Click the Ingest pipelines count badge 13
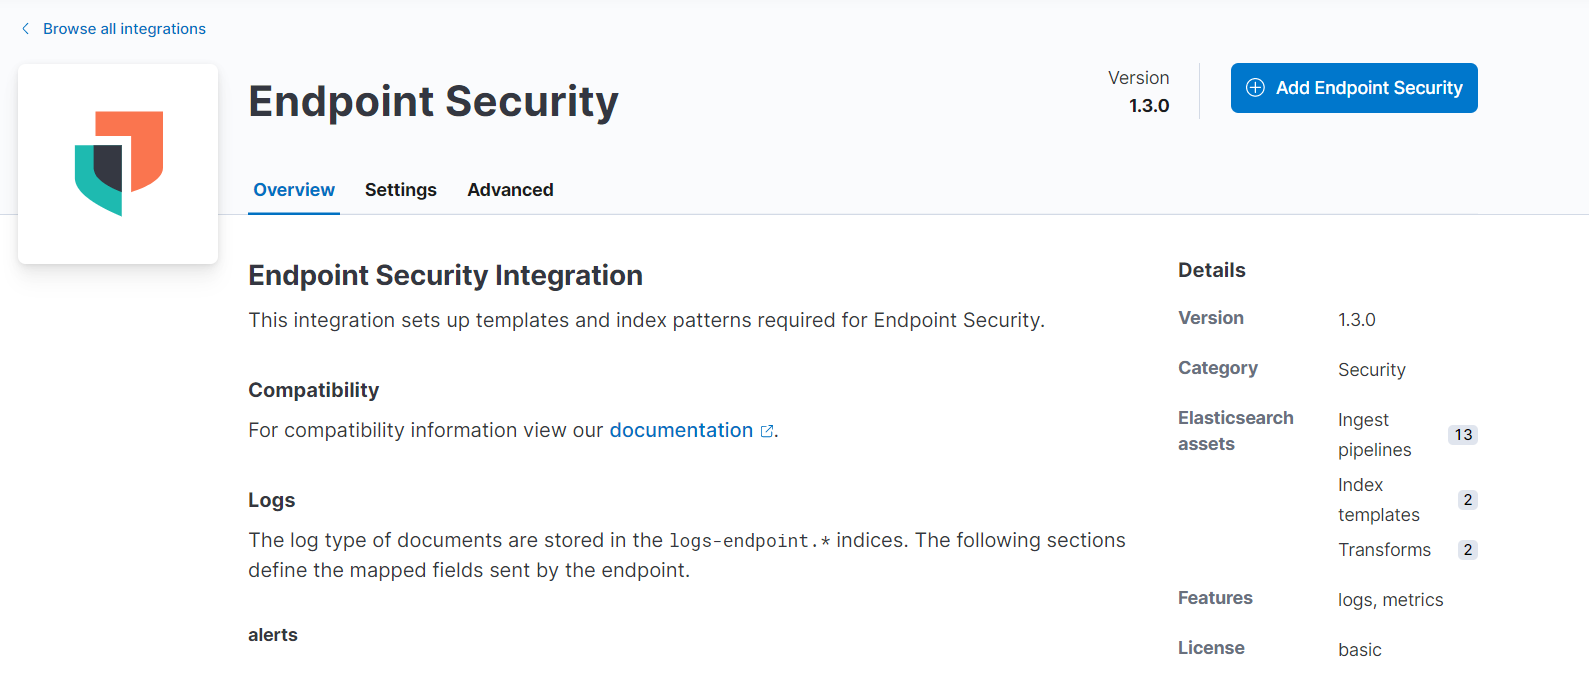 [1463, 435]
